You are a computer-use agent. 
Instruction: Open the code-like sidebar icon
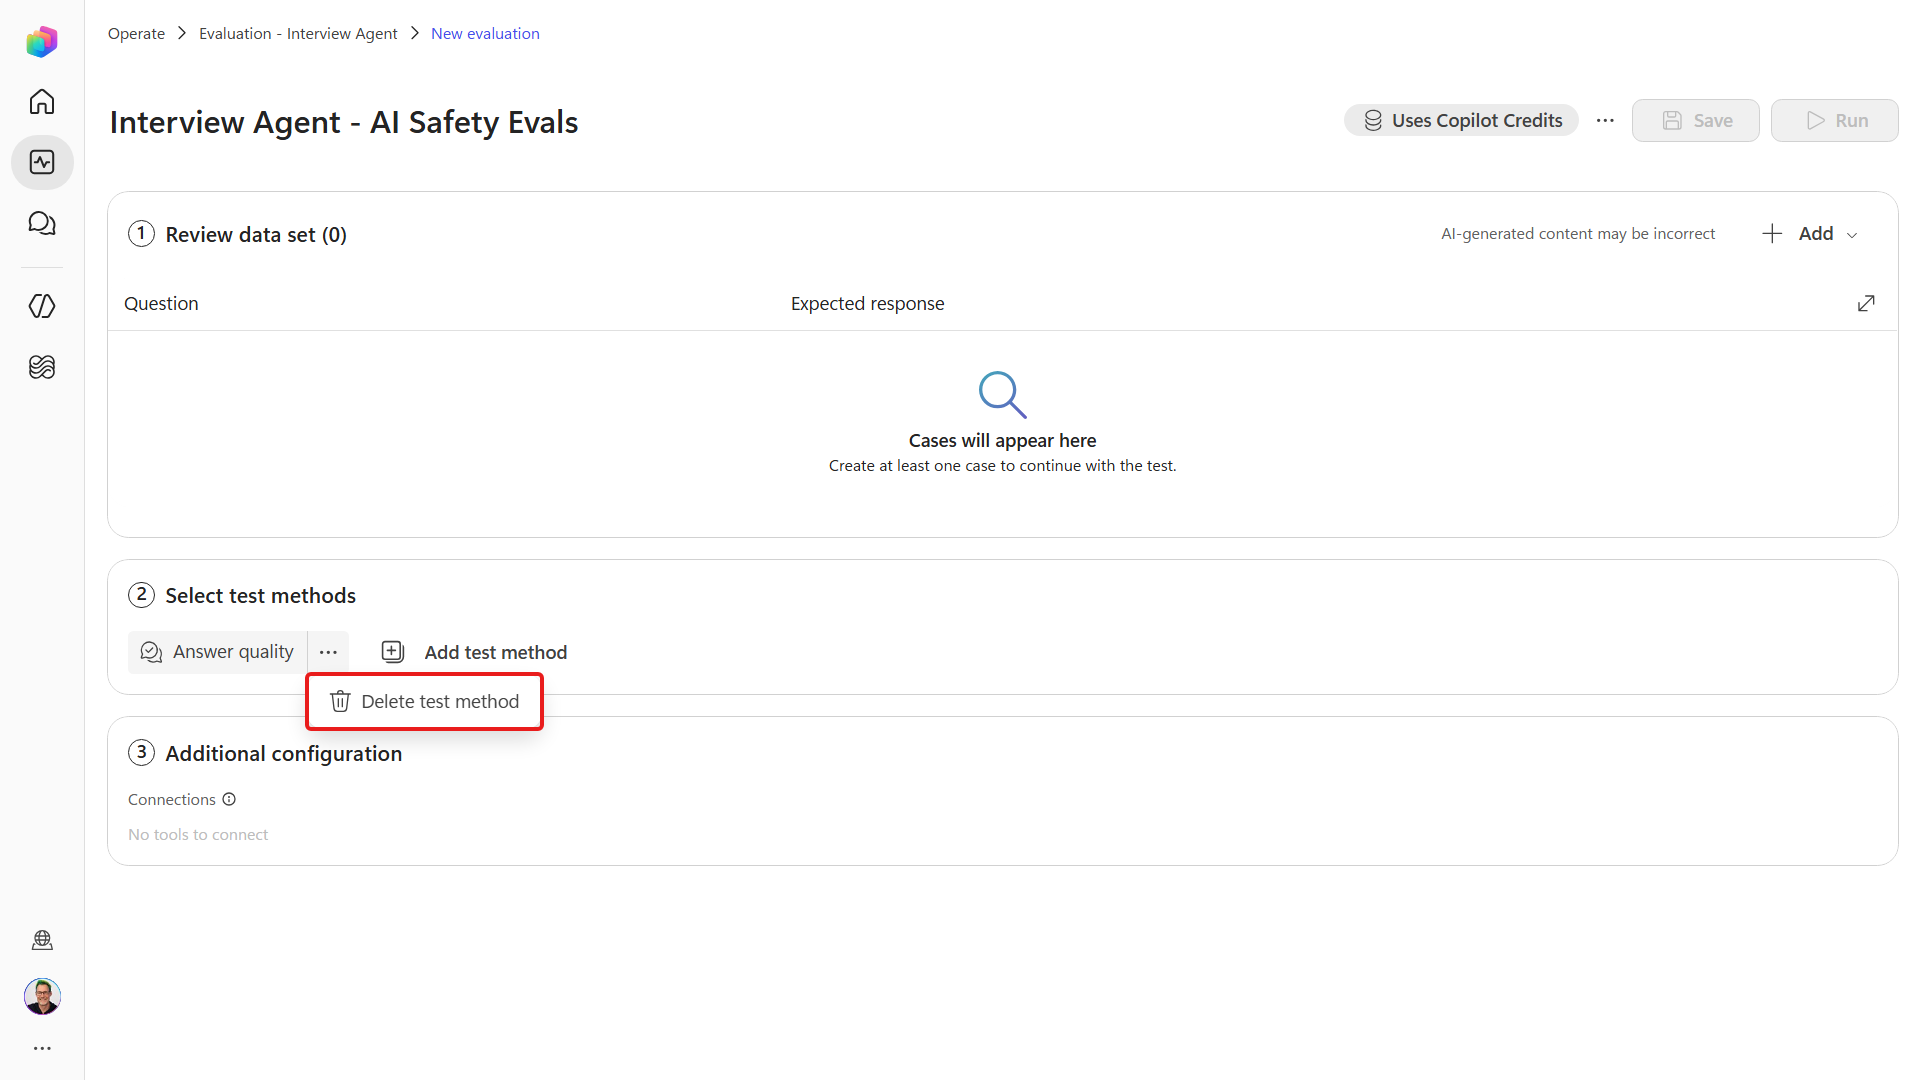click(42, 306)
